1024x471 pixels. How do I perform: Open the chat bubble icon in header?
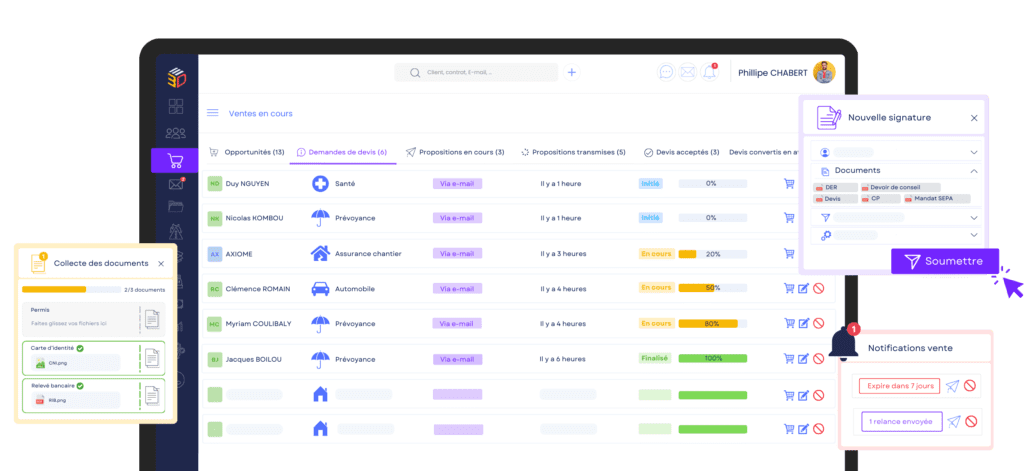(666, 72)
